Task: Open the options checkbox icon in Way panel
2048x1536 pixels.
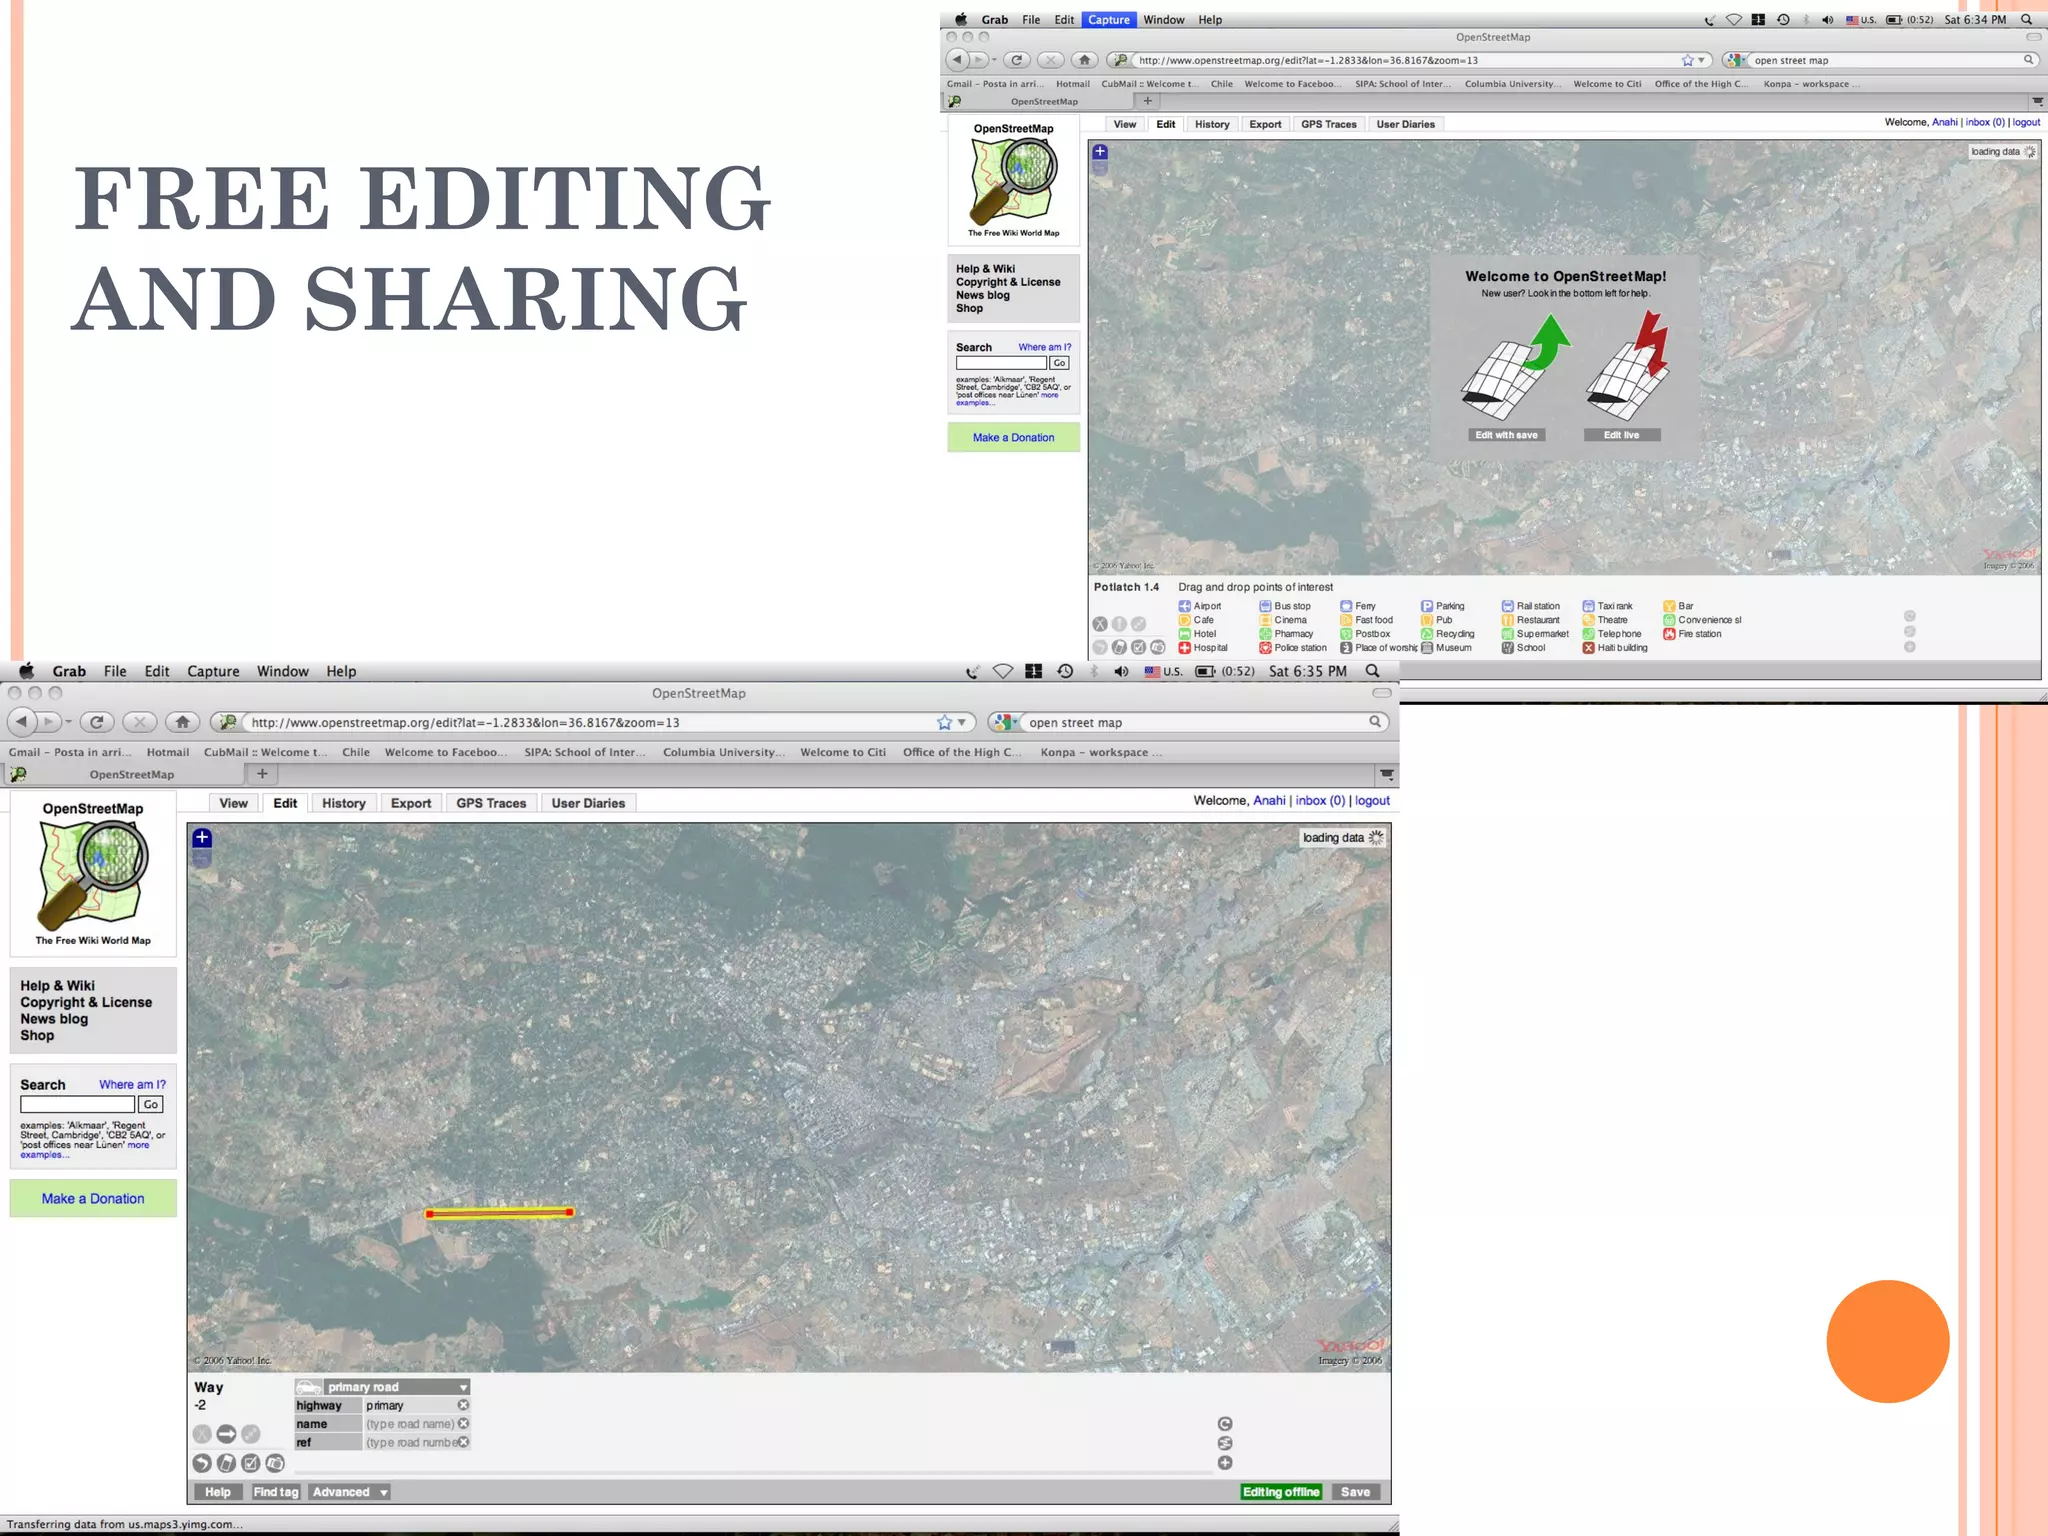Action: (x=251, y=1464)
